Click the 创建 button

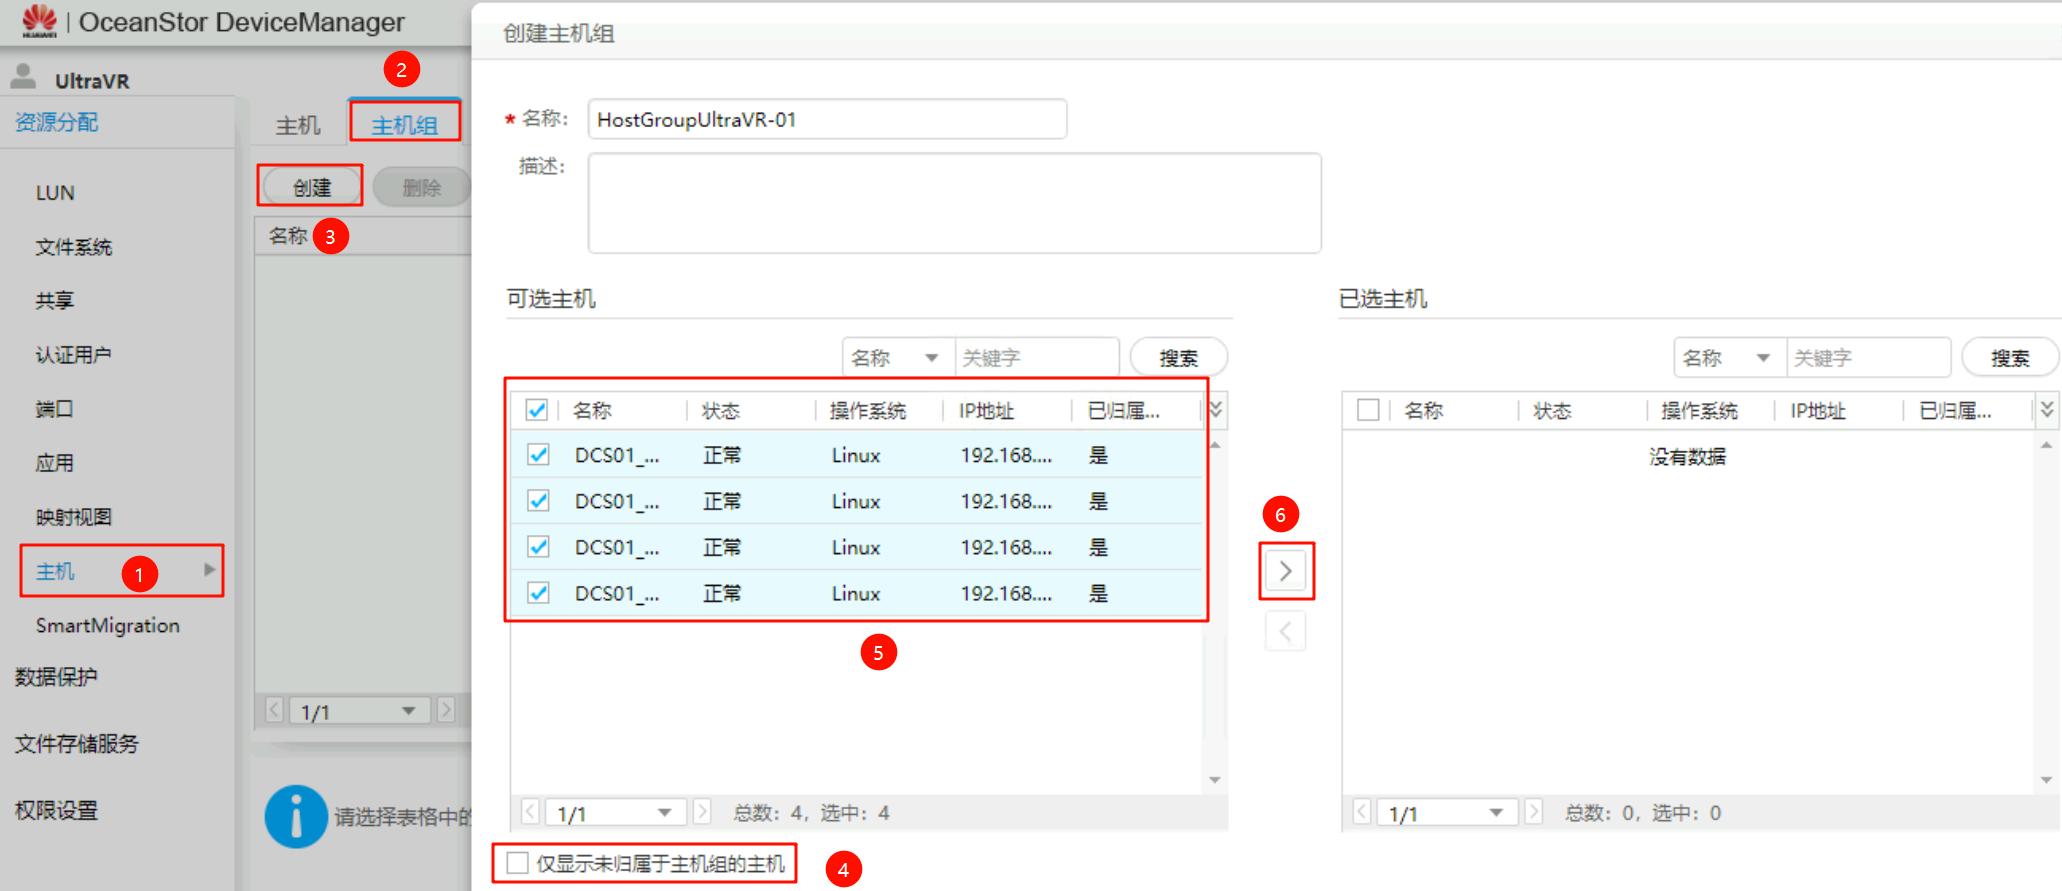click(x=311, y=187)
